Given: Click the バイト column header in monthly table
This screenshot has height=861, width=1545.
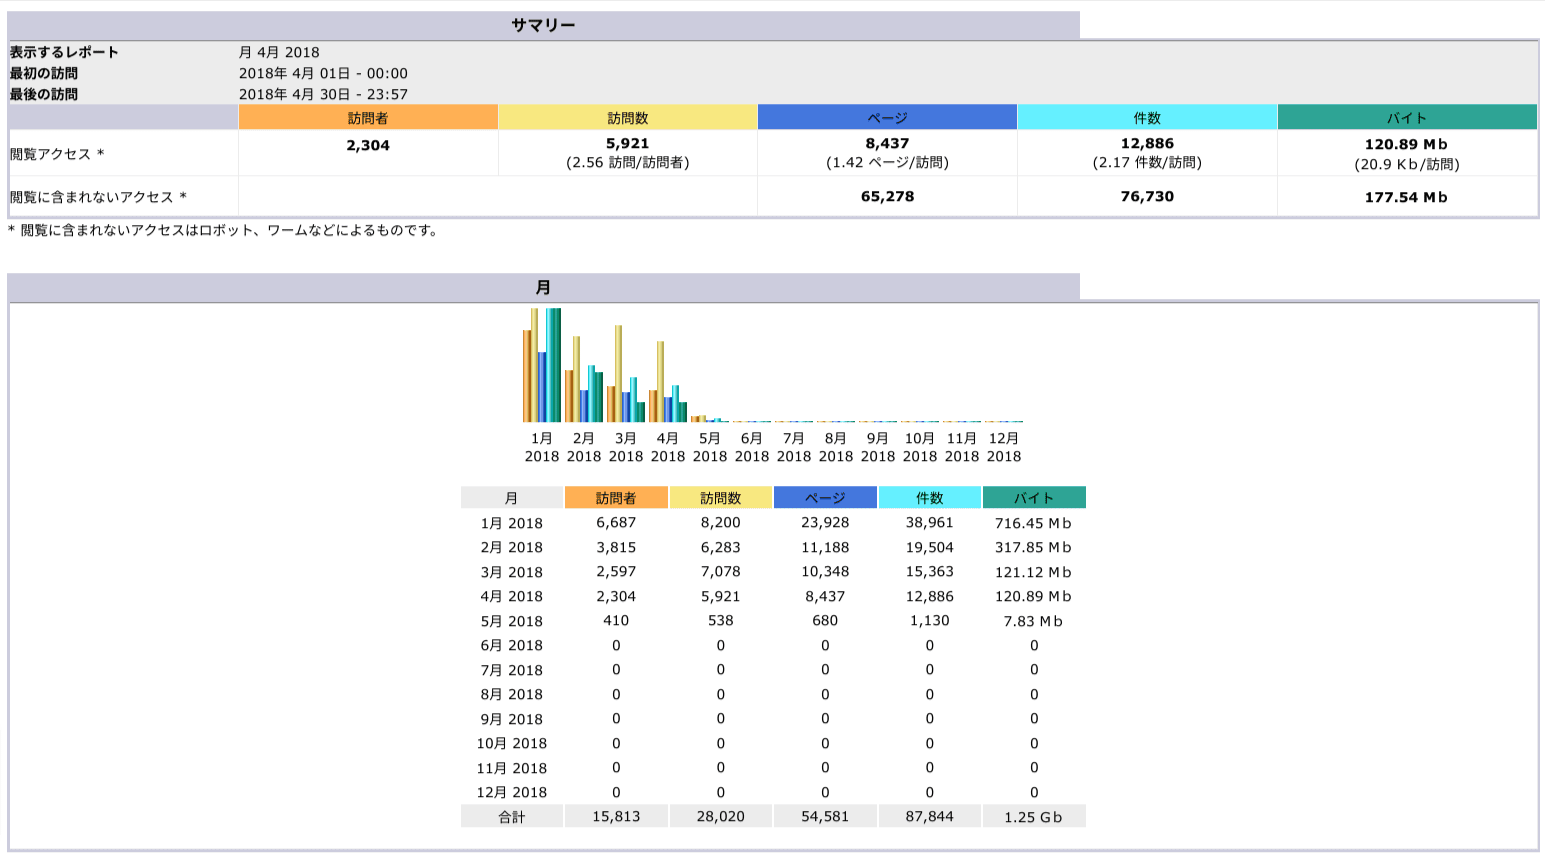Looking at the screenshot, I should pyautogui.click(x=1034, y=498).
